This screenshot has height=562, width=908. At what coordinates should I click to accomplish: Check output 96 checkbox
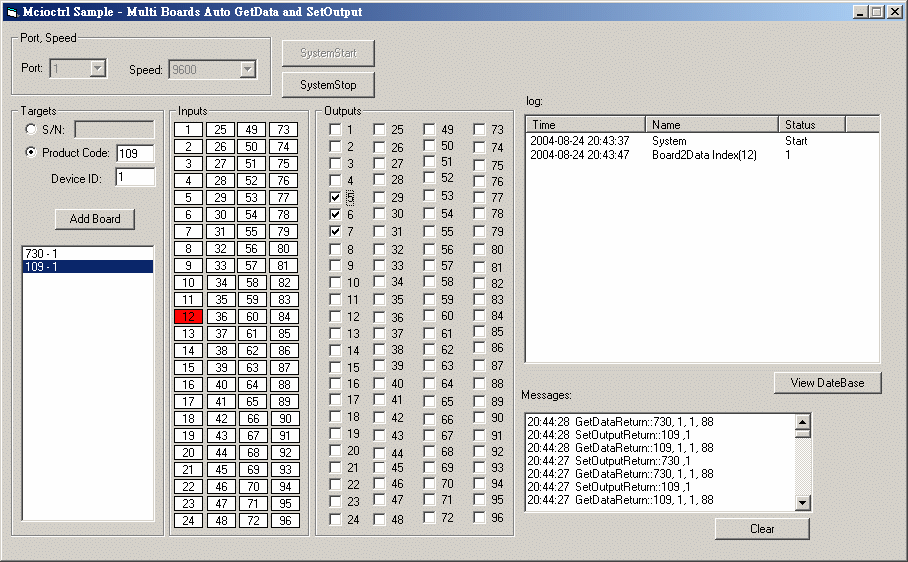[479, 518]
